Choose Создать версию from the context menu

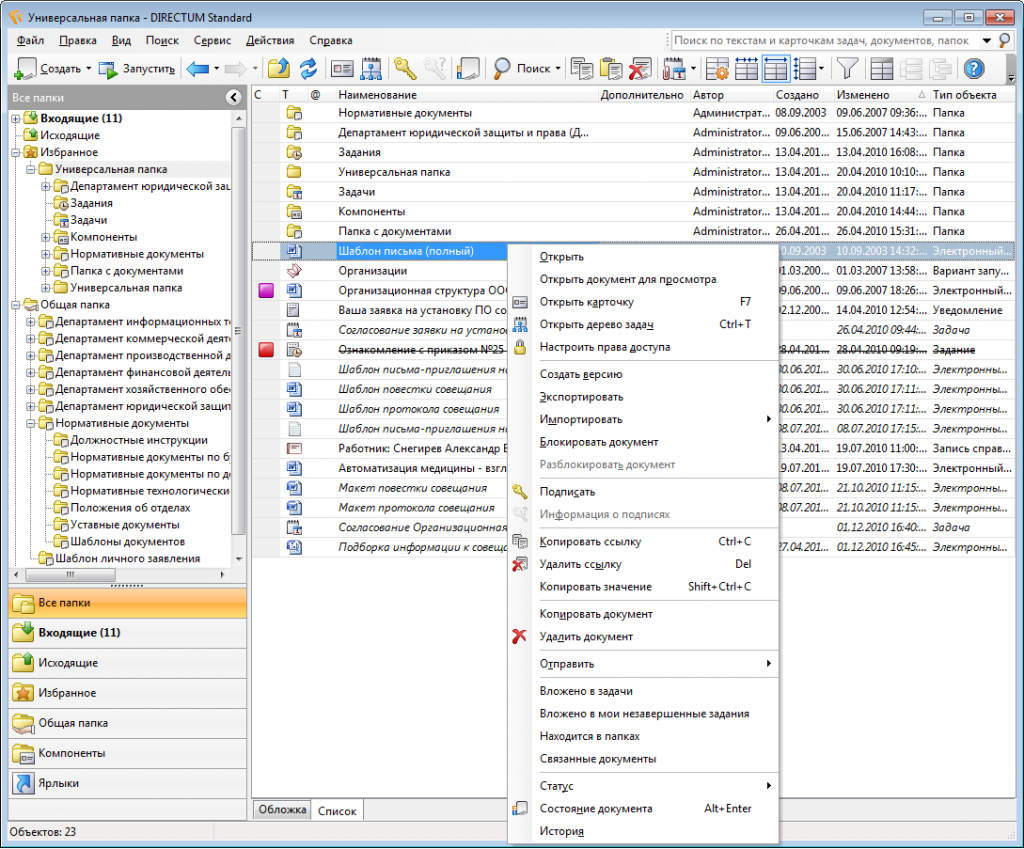point(643,374)
